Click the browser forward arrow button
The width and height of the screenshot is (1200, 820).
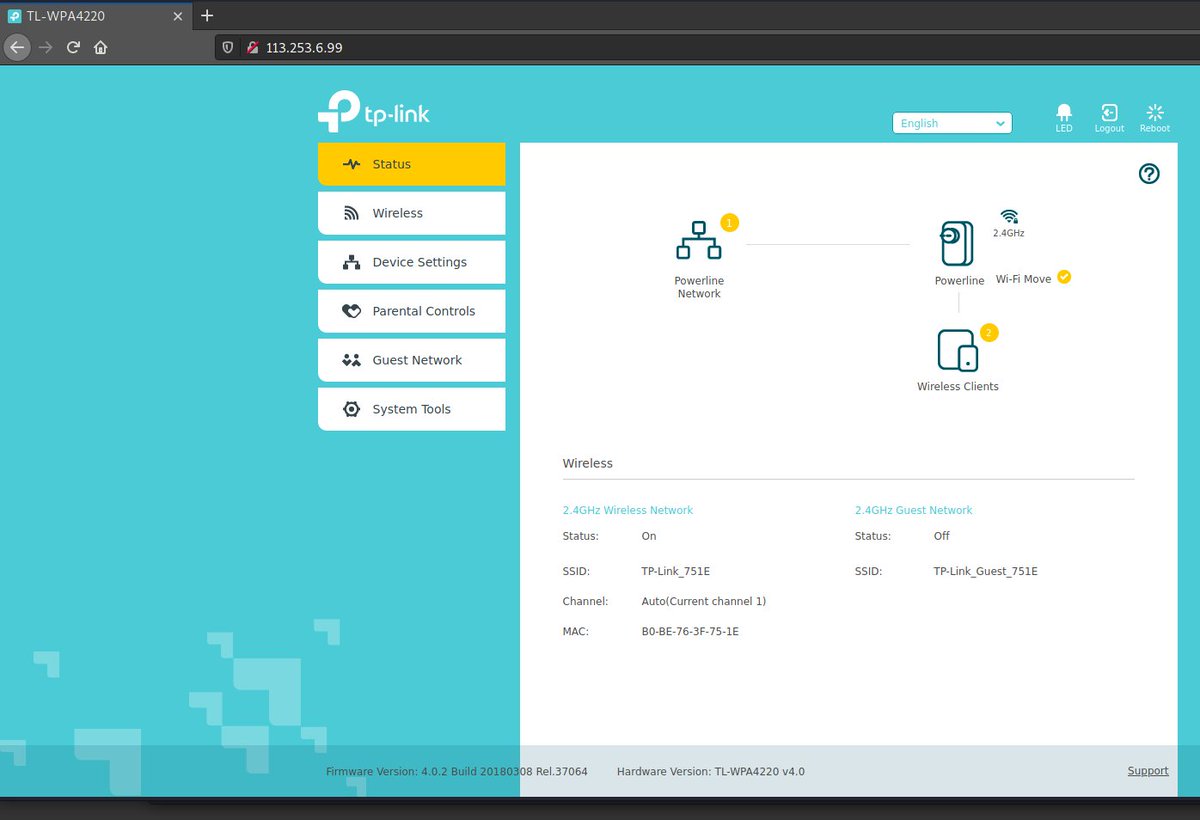pos(45,47)
